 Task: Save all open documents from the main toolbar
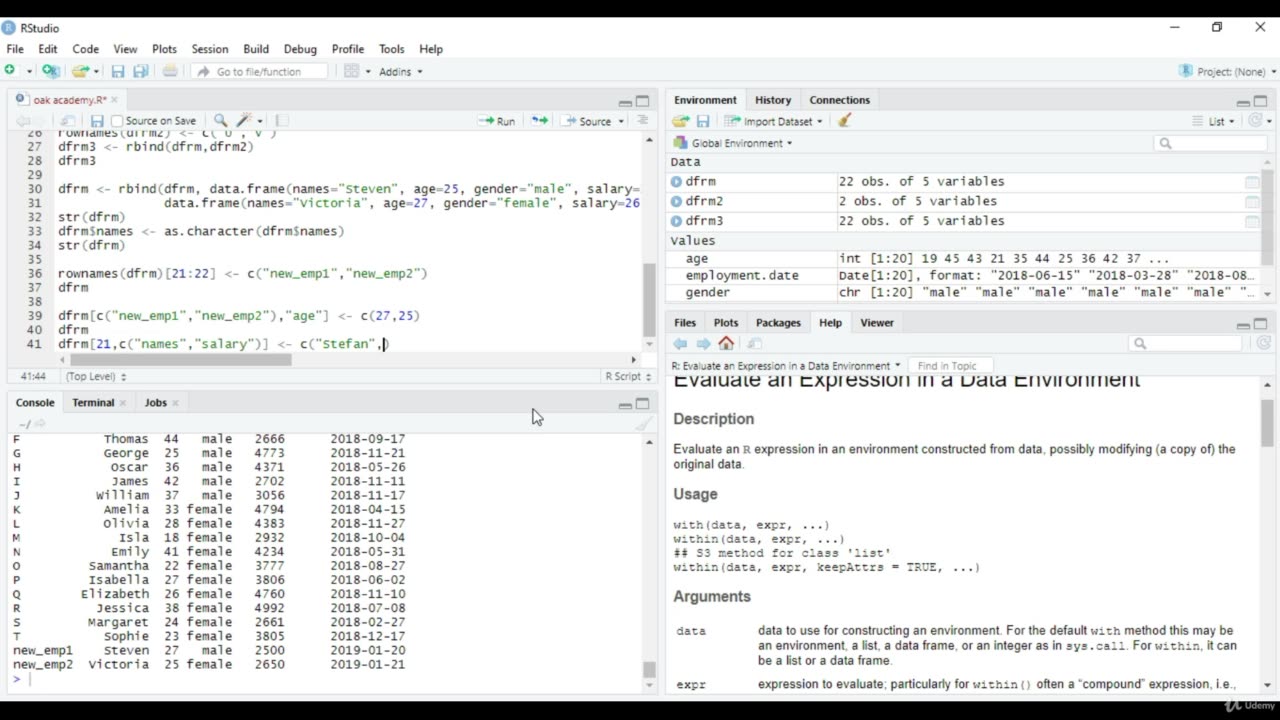coord(141,71)
